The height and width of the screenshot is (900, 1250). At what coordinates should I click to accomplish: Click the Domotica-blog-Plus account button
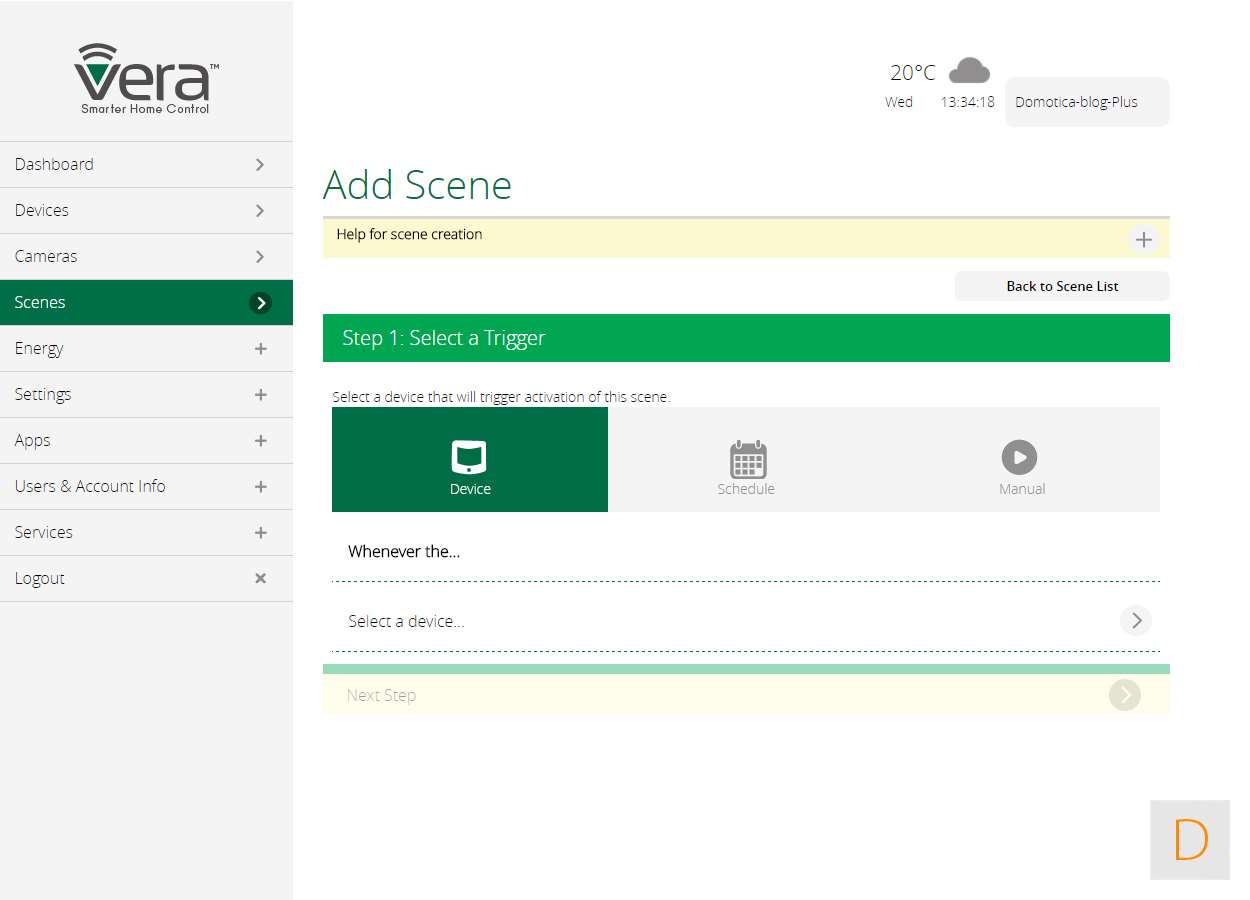[1086, 102]
